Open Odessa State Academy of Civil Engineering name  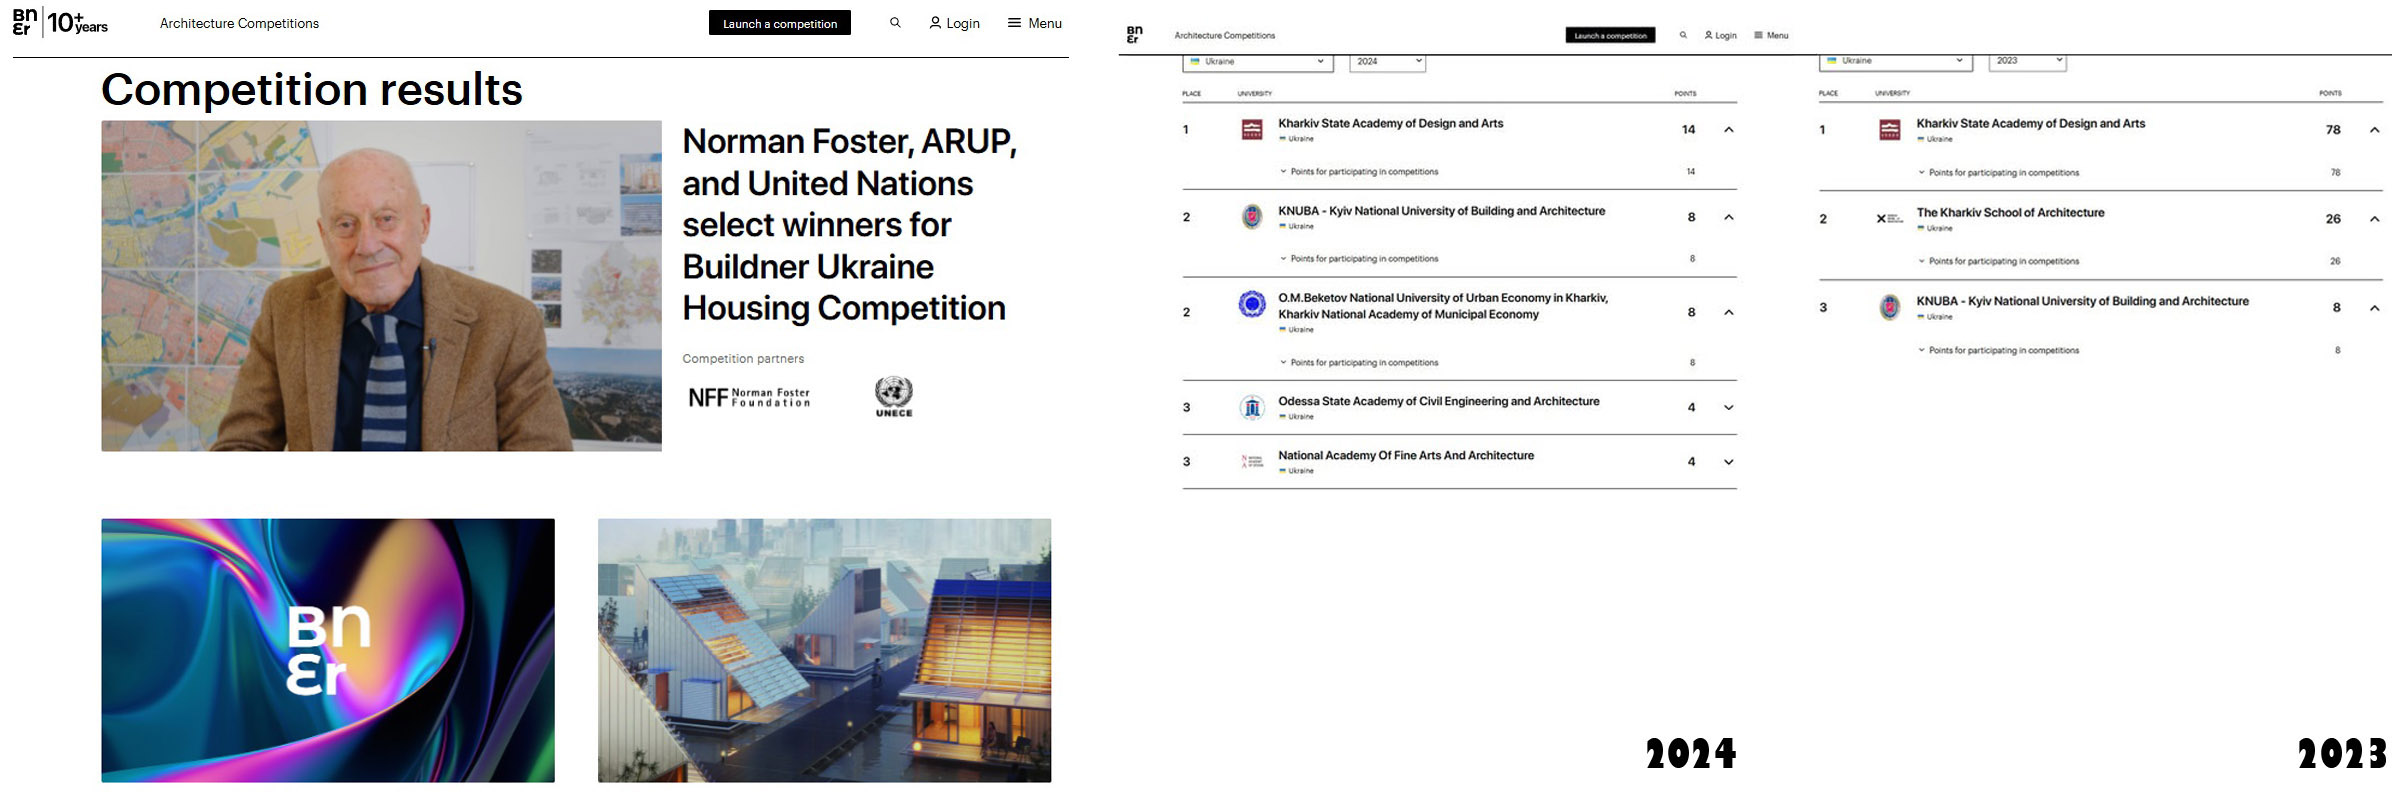click(1438, 401)
